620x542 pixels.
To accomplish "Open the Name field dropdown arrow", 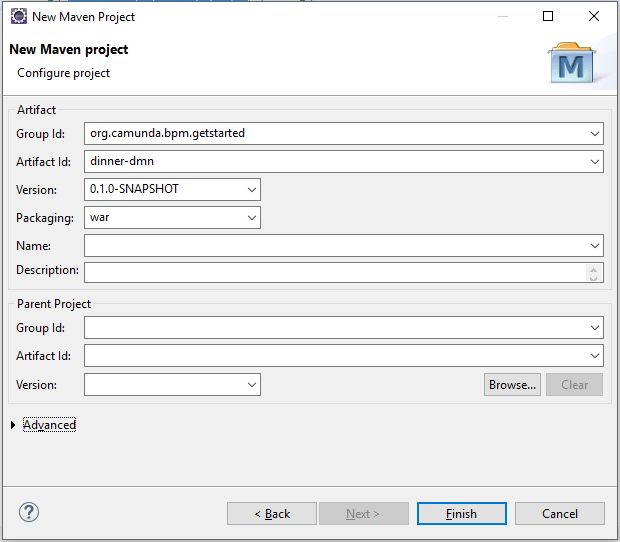I will (x=595, y=245).
